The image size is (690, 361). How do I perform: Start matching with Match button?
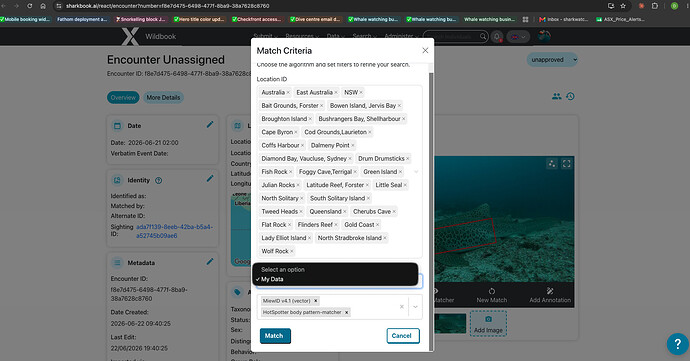tap(275, 335)
